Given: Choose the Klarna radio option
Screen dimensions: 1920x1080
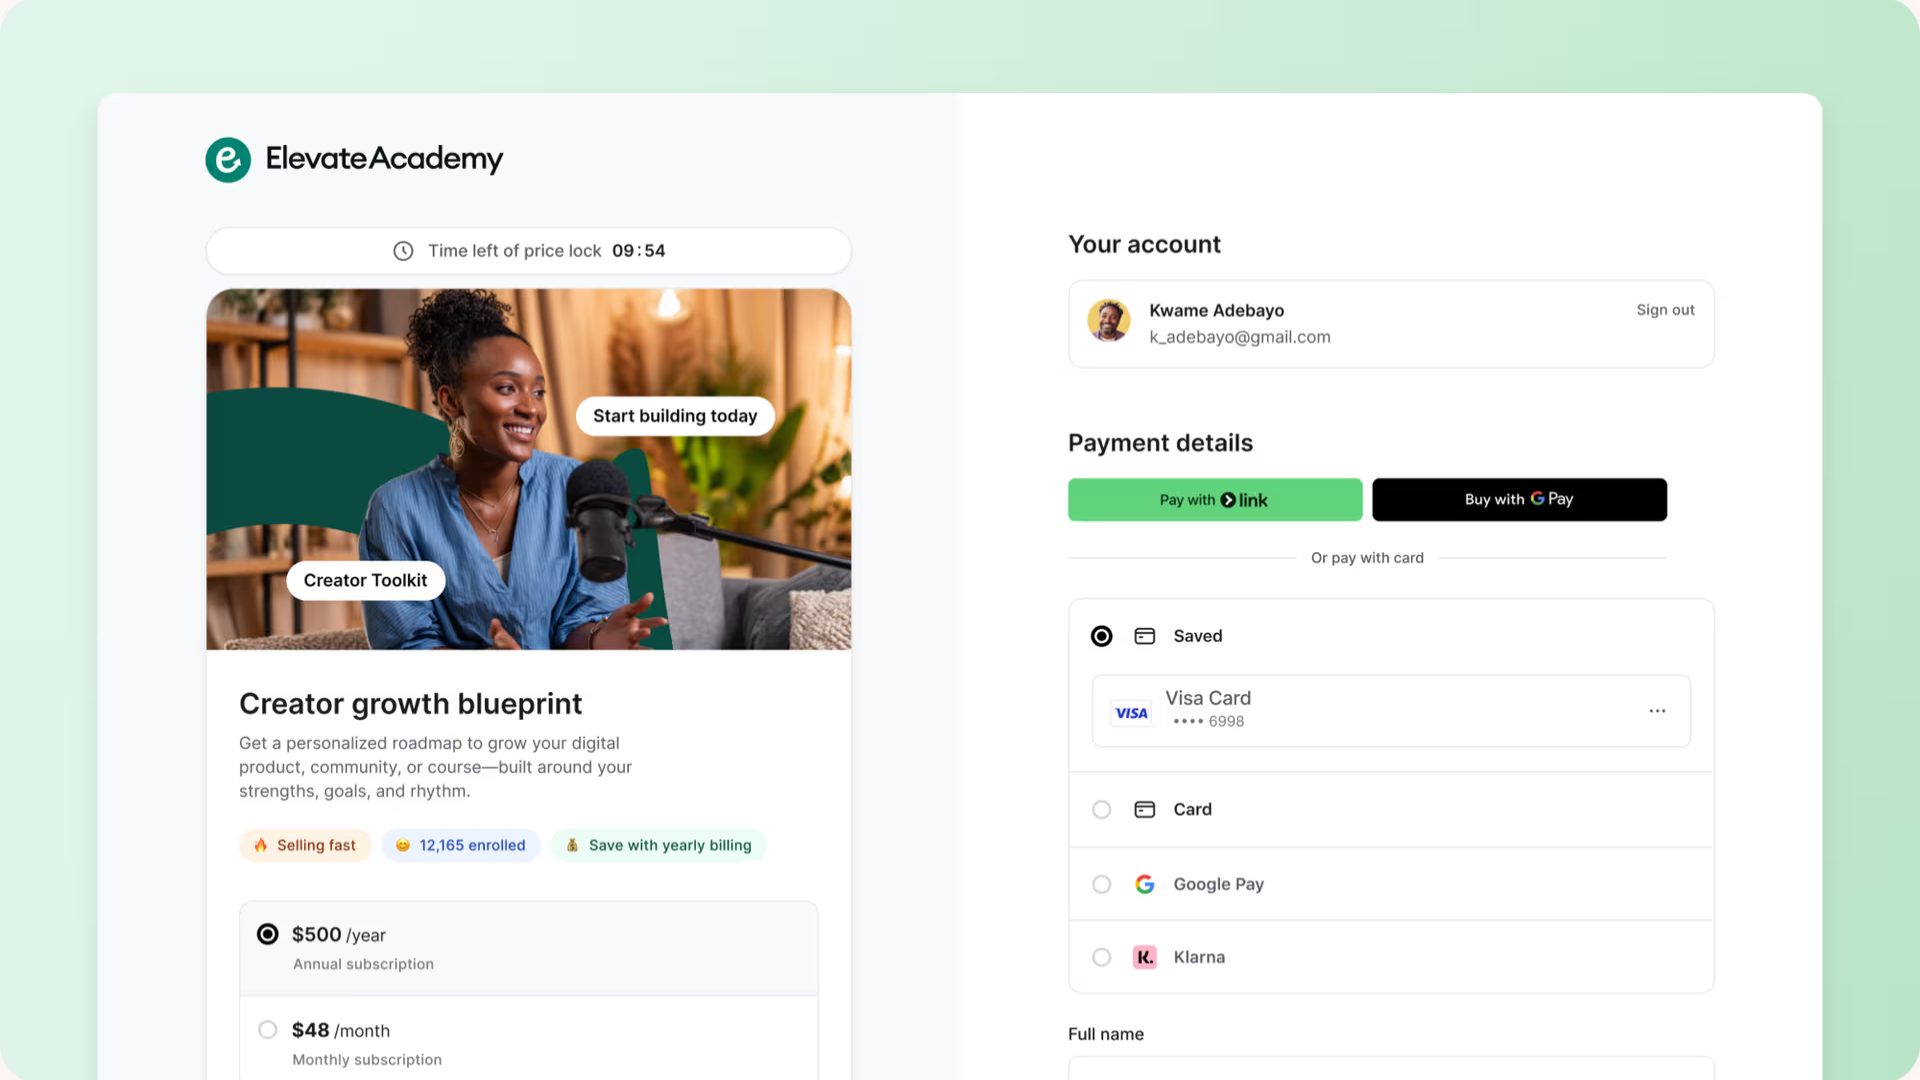Looking at the screenshot, I should (1101, 957).
